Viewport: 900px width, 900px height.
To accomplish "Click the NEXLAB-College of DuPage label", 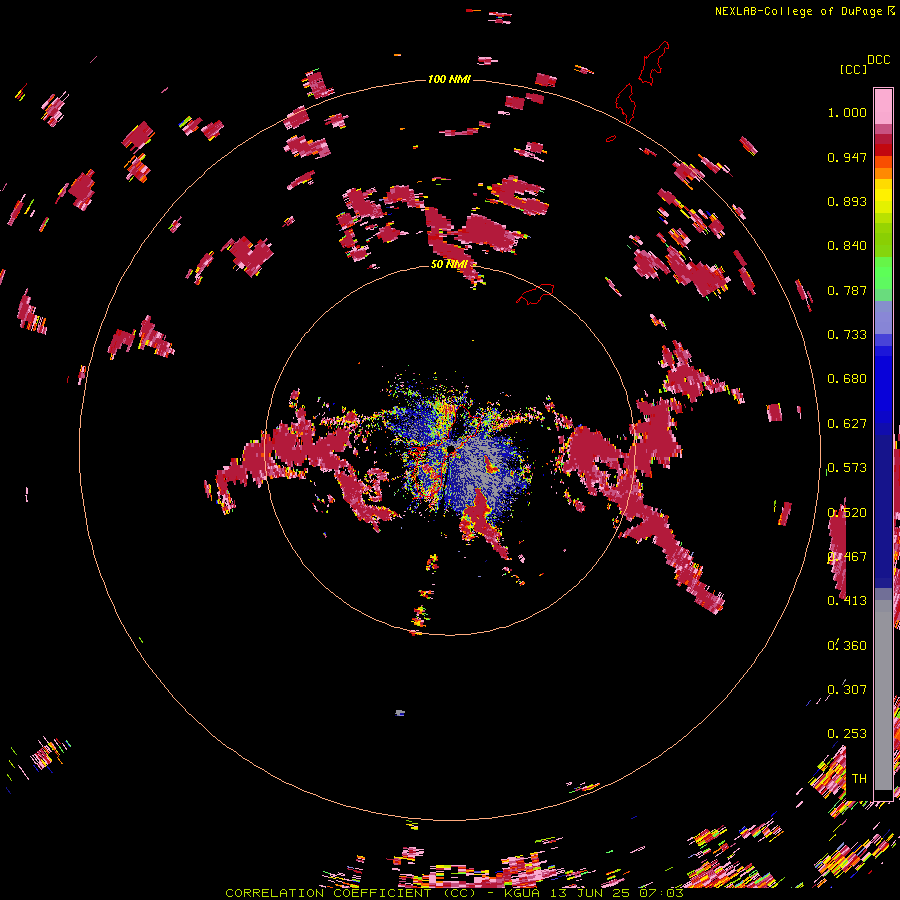I will click(798, 11).
